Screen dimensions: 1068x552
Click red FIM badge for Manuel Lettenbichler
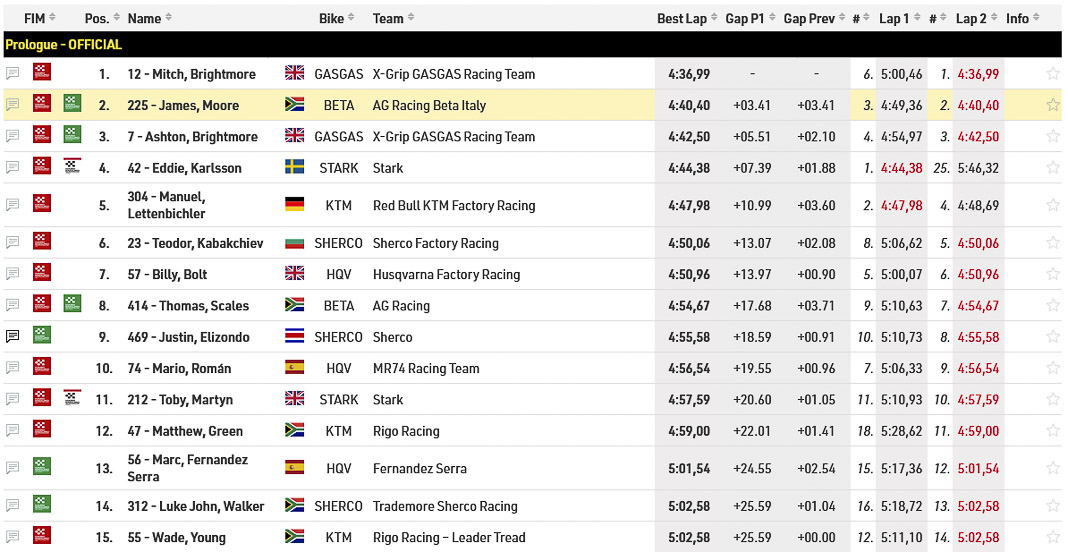[42, 203]
